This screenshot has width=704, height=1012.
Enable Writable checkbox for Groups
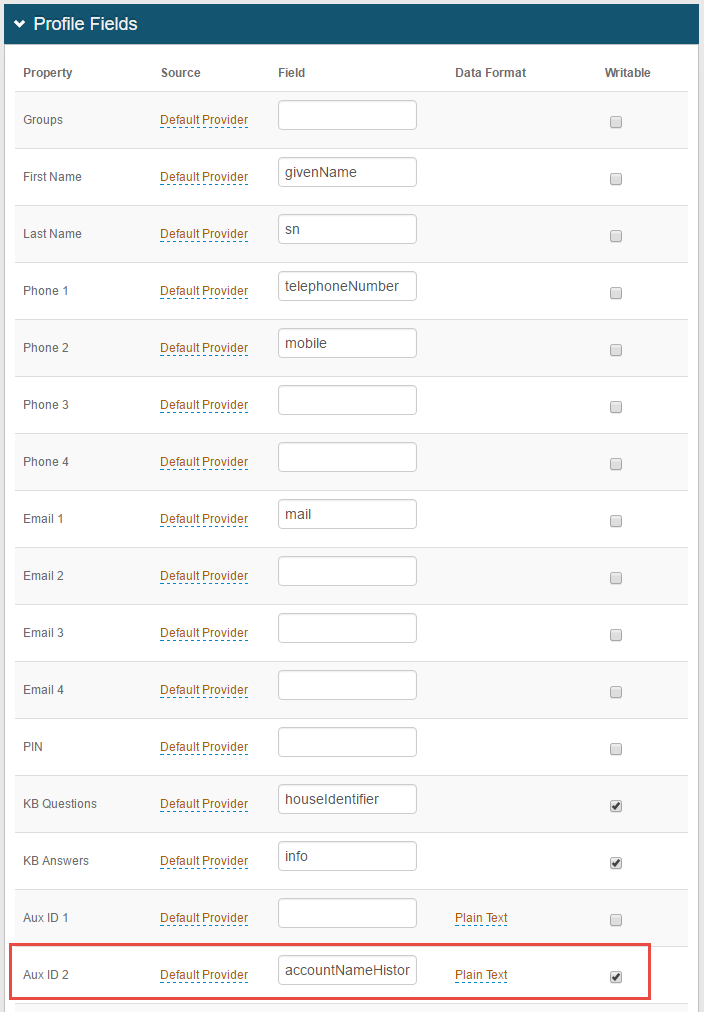click(x=616, y=122)
